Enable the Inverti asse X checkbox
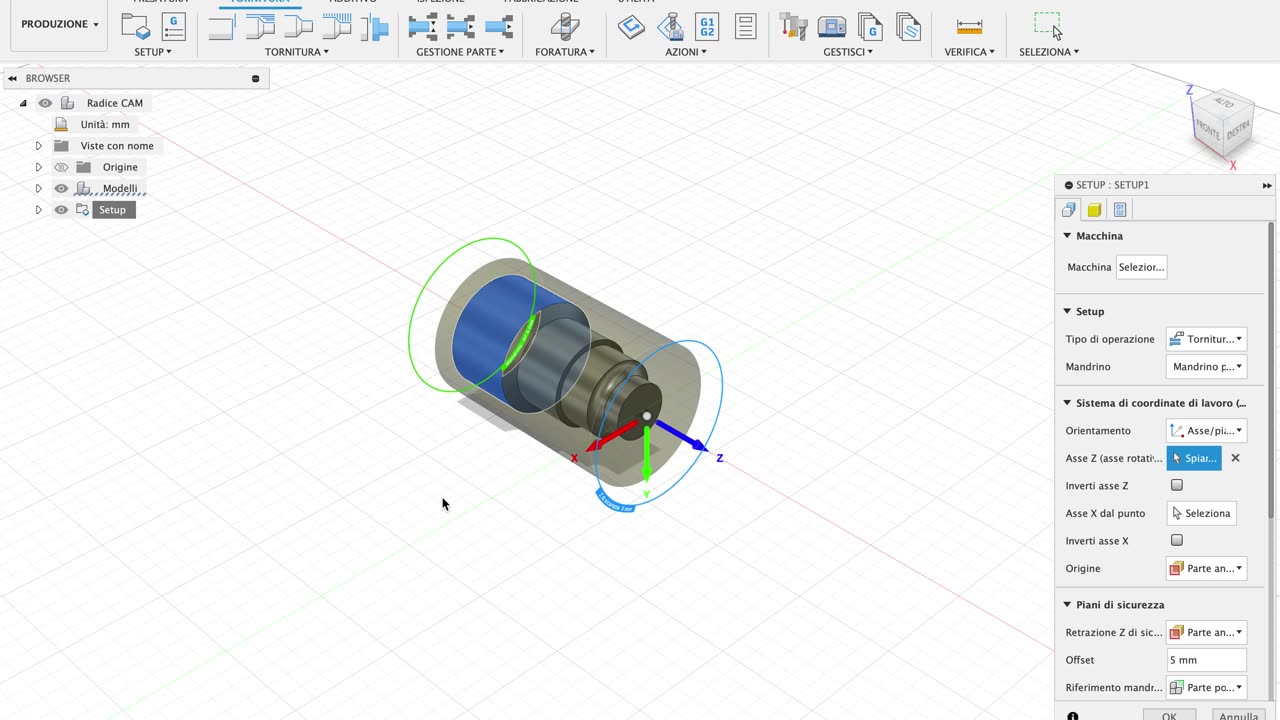 click(x=1177, y=540)
